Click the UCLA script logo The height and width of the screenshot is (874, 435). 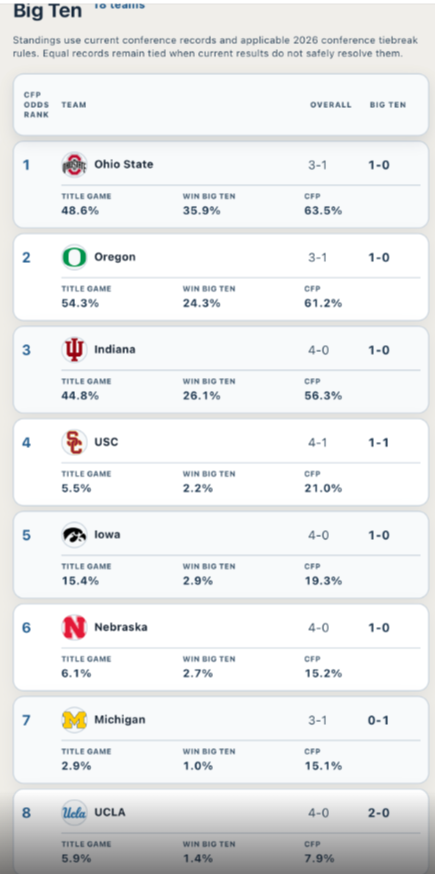74,813
